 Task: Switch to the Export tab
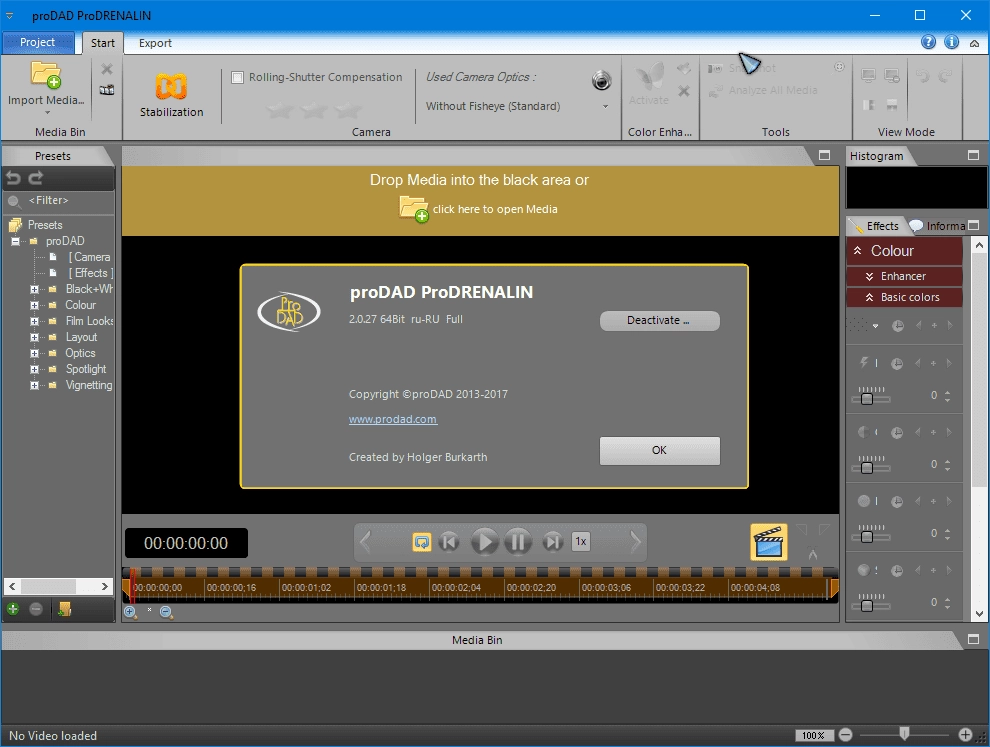click(155, 43)
